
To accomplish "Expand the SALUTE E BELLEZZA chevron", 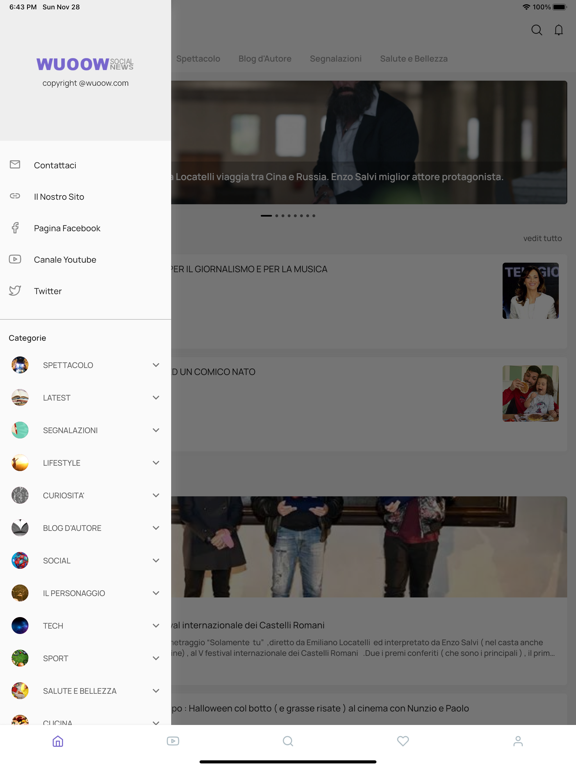I will coord(156,691).
